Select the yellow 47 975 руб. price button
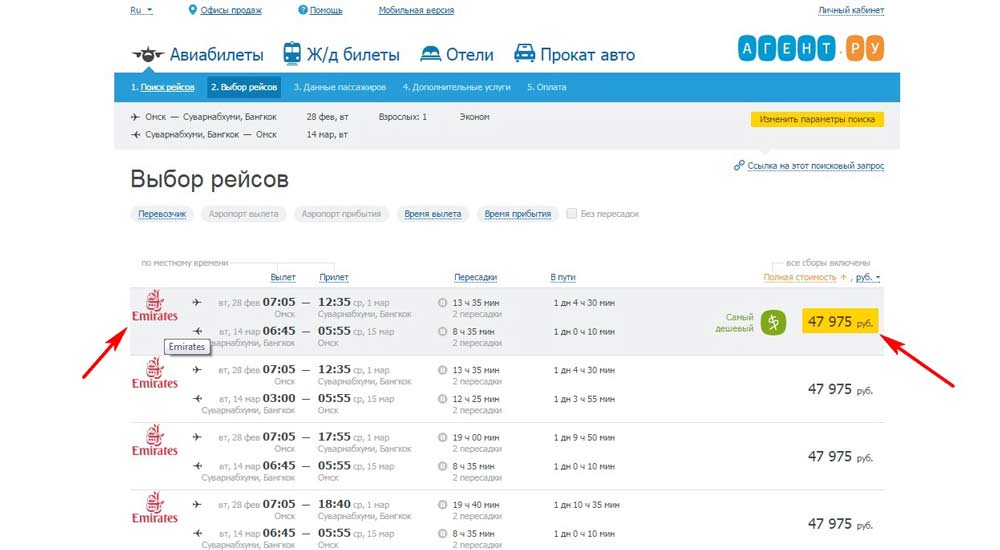The height and width of the screenshot is (550, 1000). 840,322
